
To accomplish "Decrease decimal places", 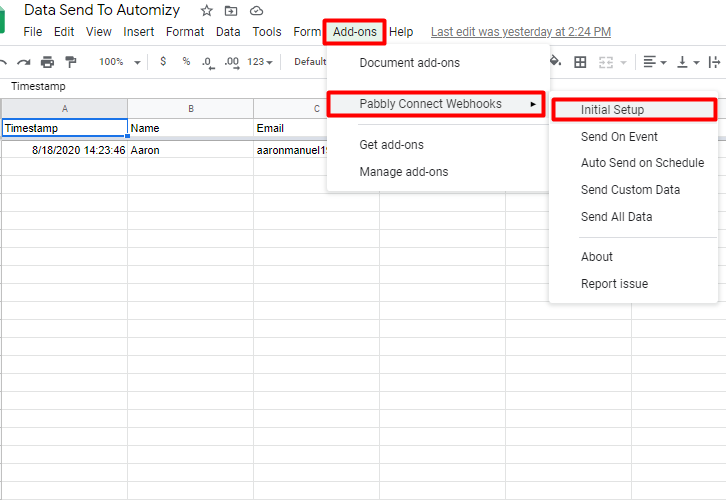I will point(208,62).
